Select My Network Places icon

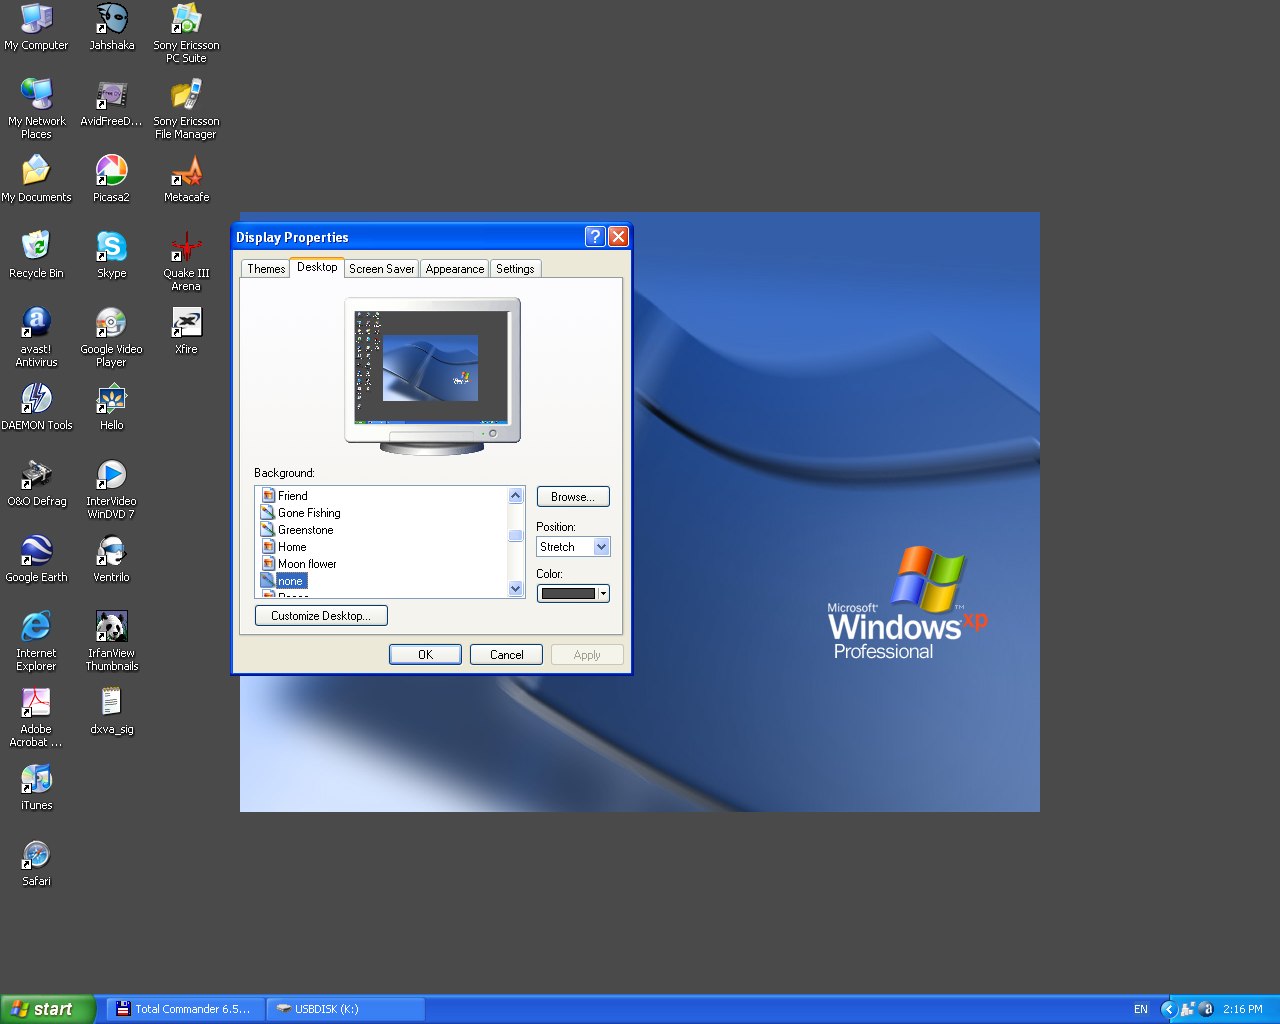tap(36, 109)
